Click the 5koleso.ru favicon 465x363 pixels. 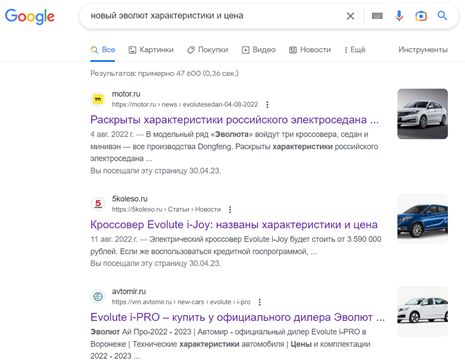[x=98, y=204]
